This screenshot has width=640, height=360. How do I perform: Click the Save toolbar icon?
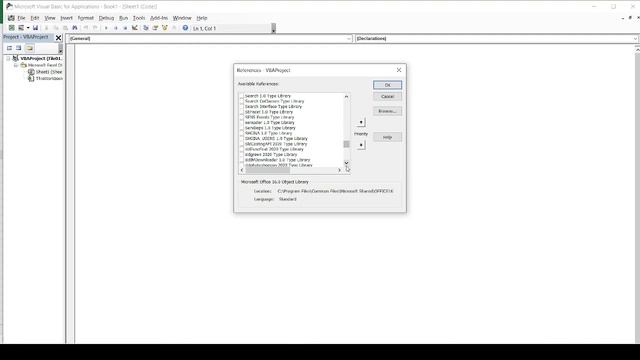coord(36,28)
